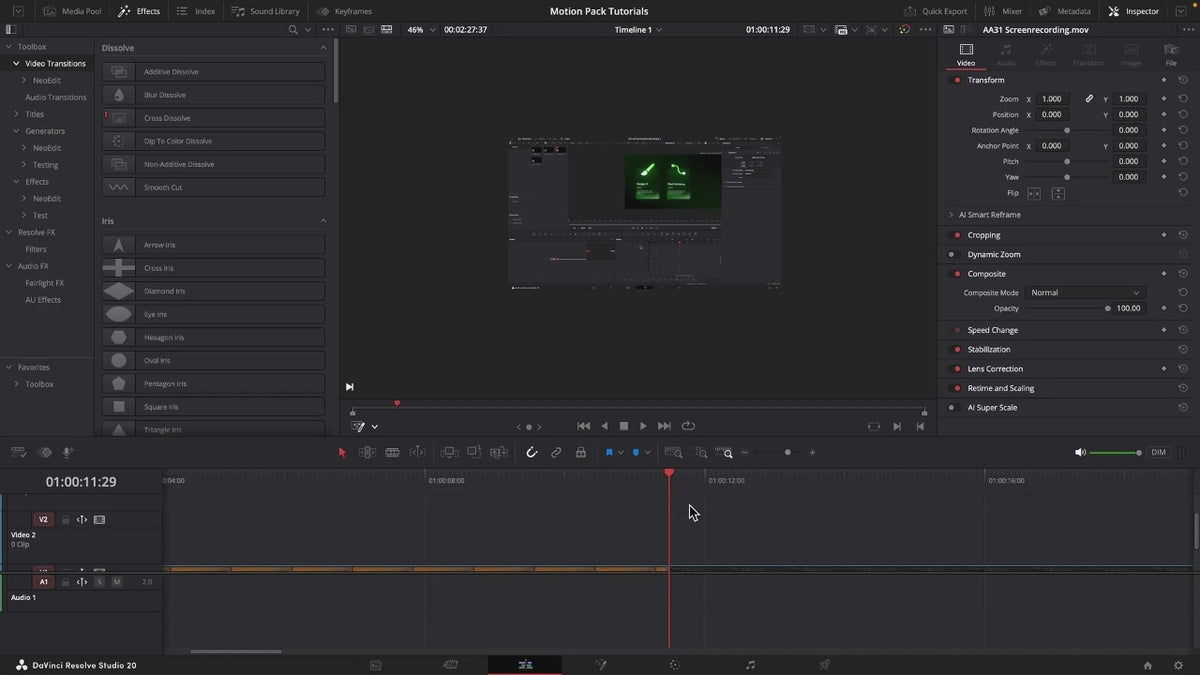The image size is (1200, 675).
Task: Add a blue flag to clip
Action: 609,453
